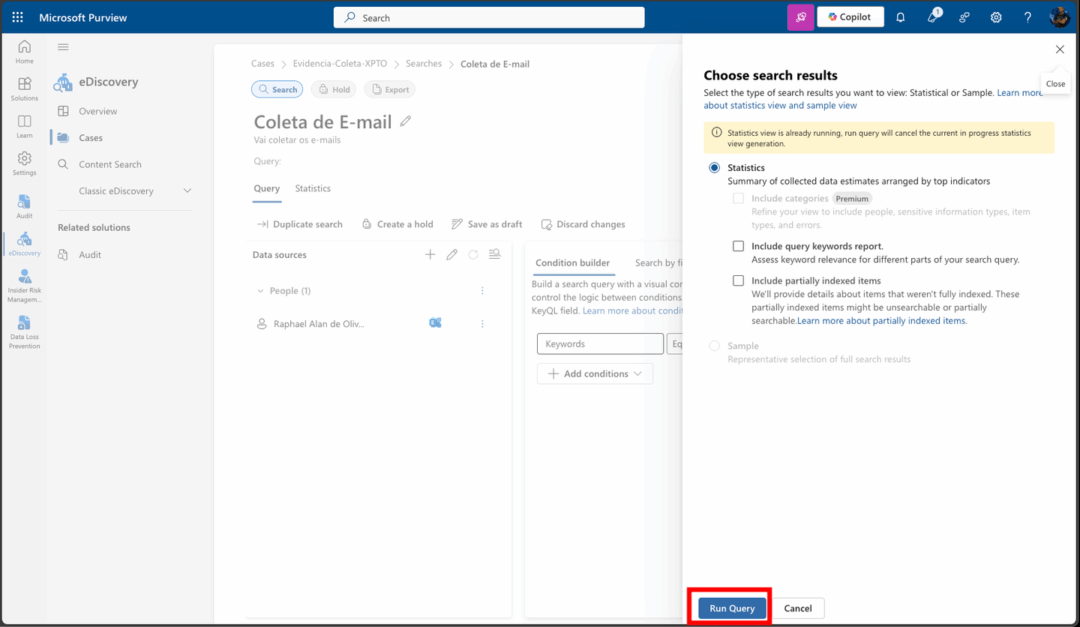Collapse the People (1) group
The height and width of the screenshot is (627, 1080).
[x=260, y=291]
